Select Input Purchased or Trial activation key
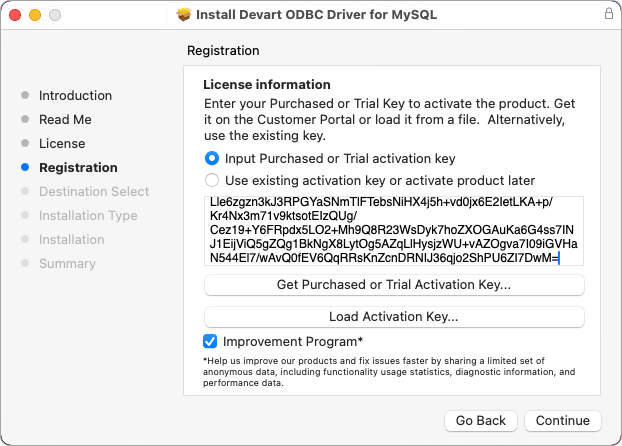 tap(212, 158)
